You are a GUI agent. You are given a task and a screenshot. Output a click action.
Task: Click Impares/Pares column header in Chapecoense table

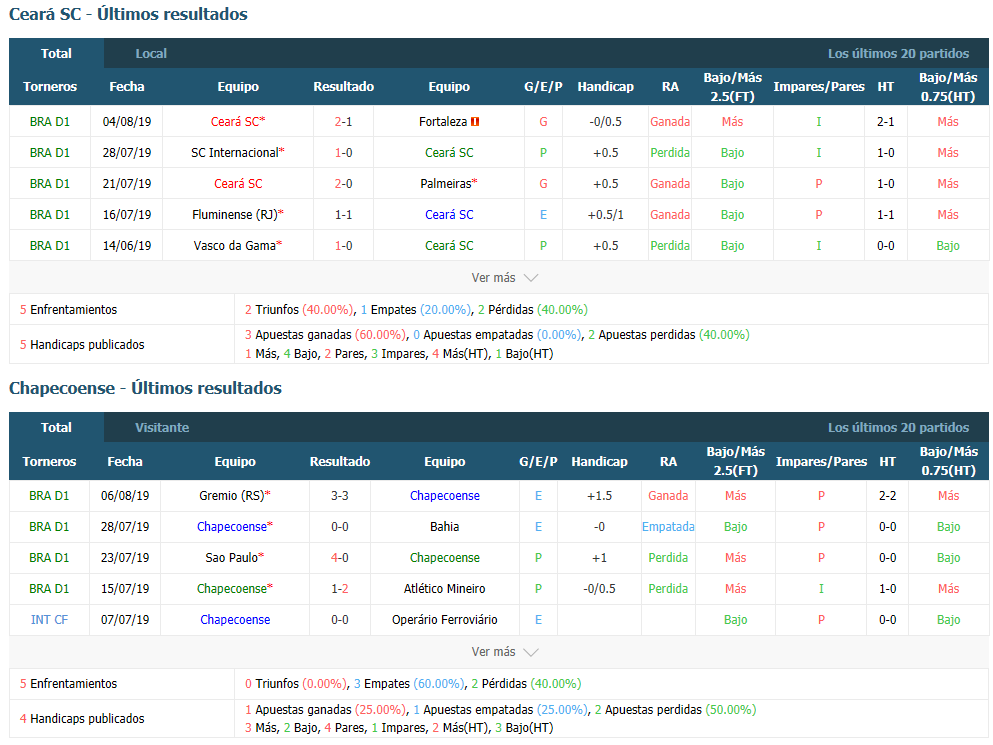tap(821, 461)
